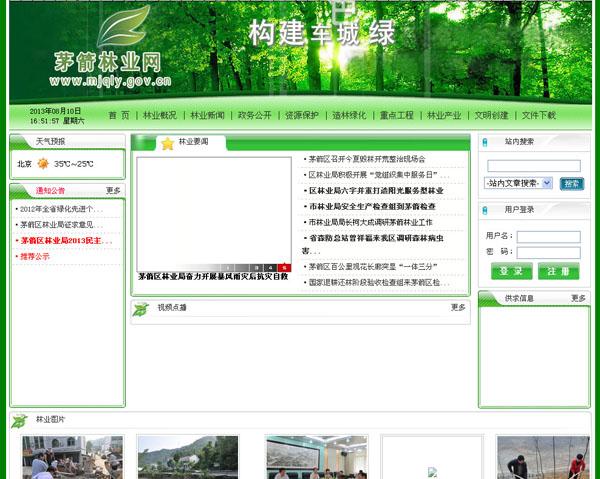The width and height of the screenshot is (600, 479).
Task: Click the leaf icon beside 林业图片
Action: coord(19,421)
